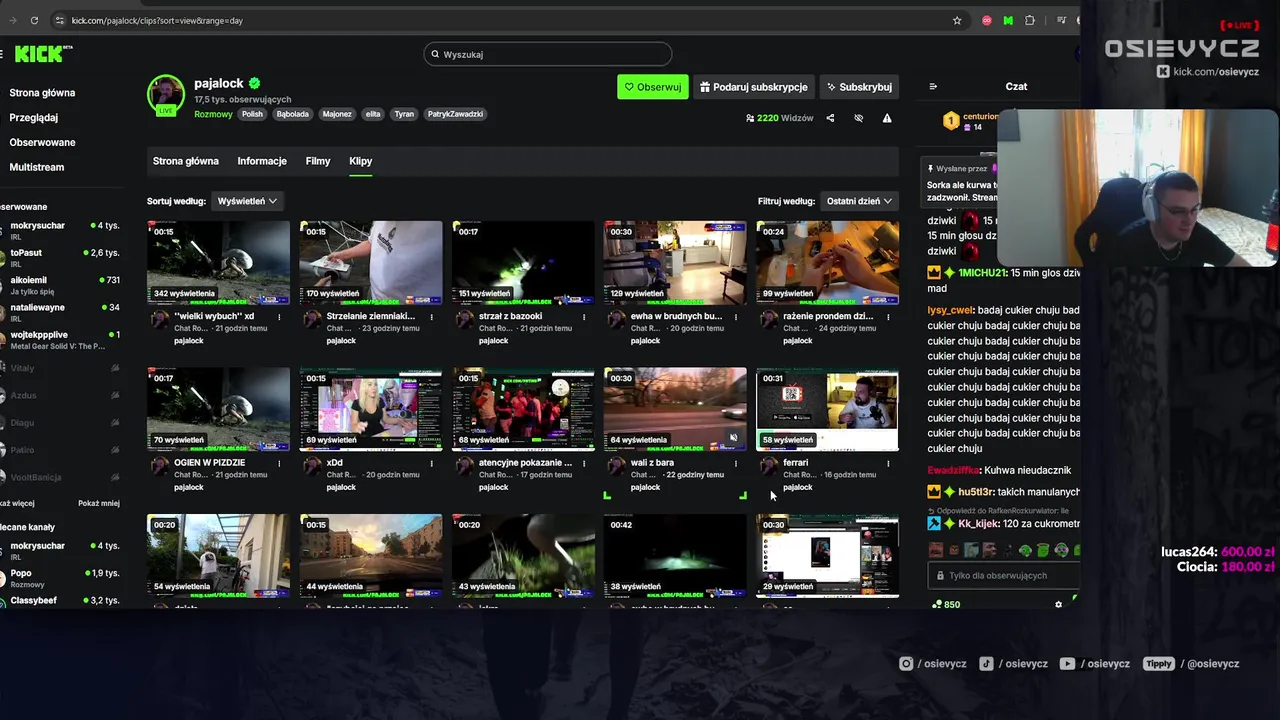The image size is (1280, 720).
Task: Open the browser extensions puzzle icon
Action: (x=1031, y=20)
